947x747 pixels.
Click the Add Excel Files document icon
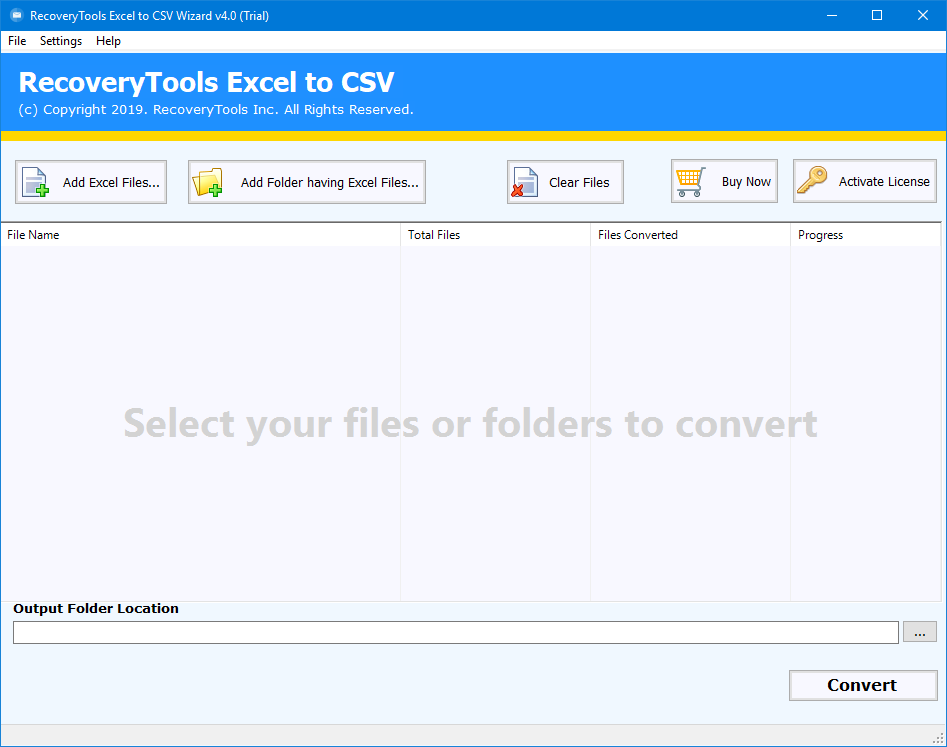pos(35,182)
